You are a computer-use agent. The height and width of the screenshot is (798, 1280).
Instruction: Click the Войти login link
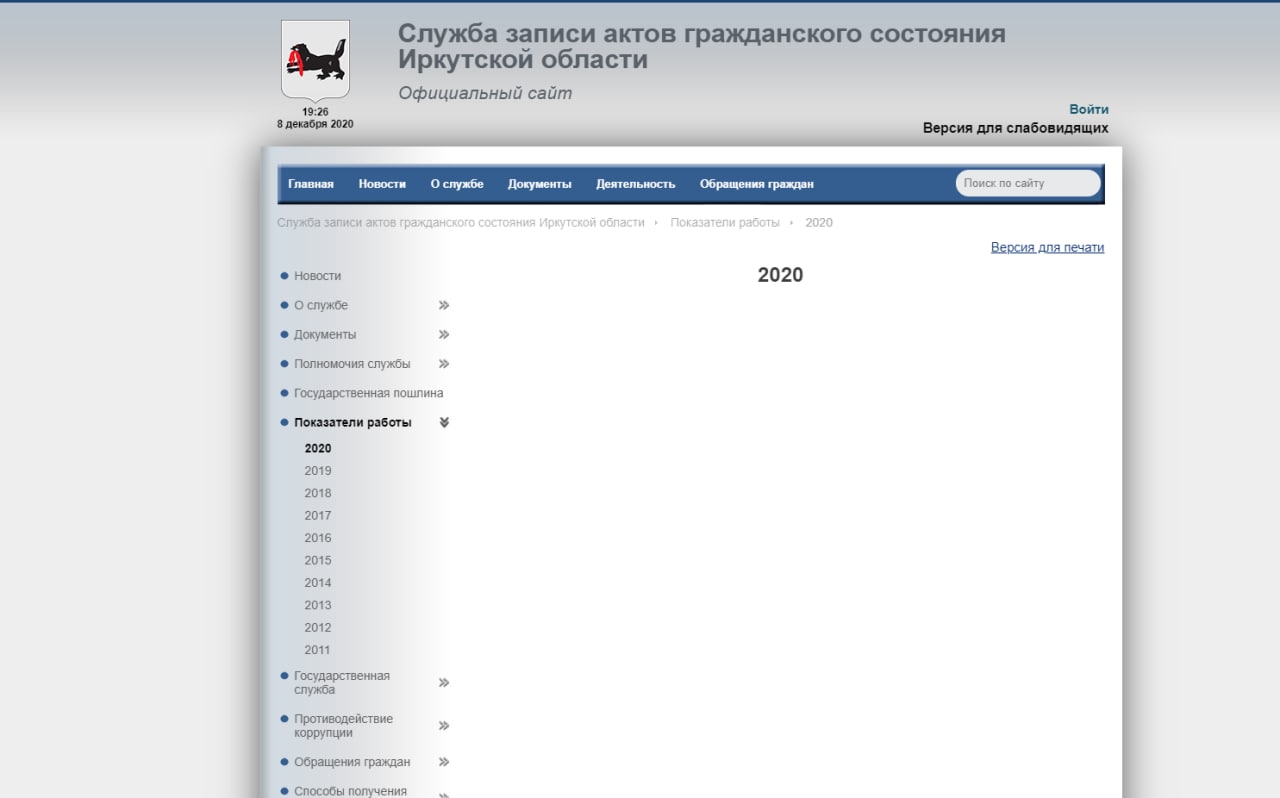click(1089, 109)
